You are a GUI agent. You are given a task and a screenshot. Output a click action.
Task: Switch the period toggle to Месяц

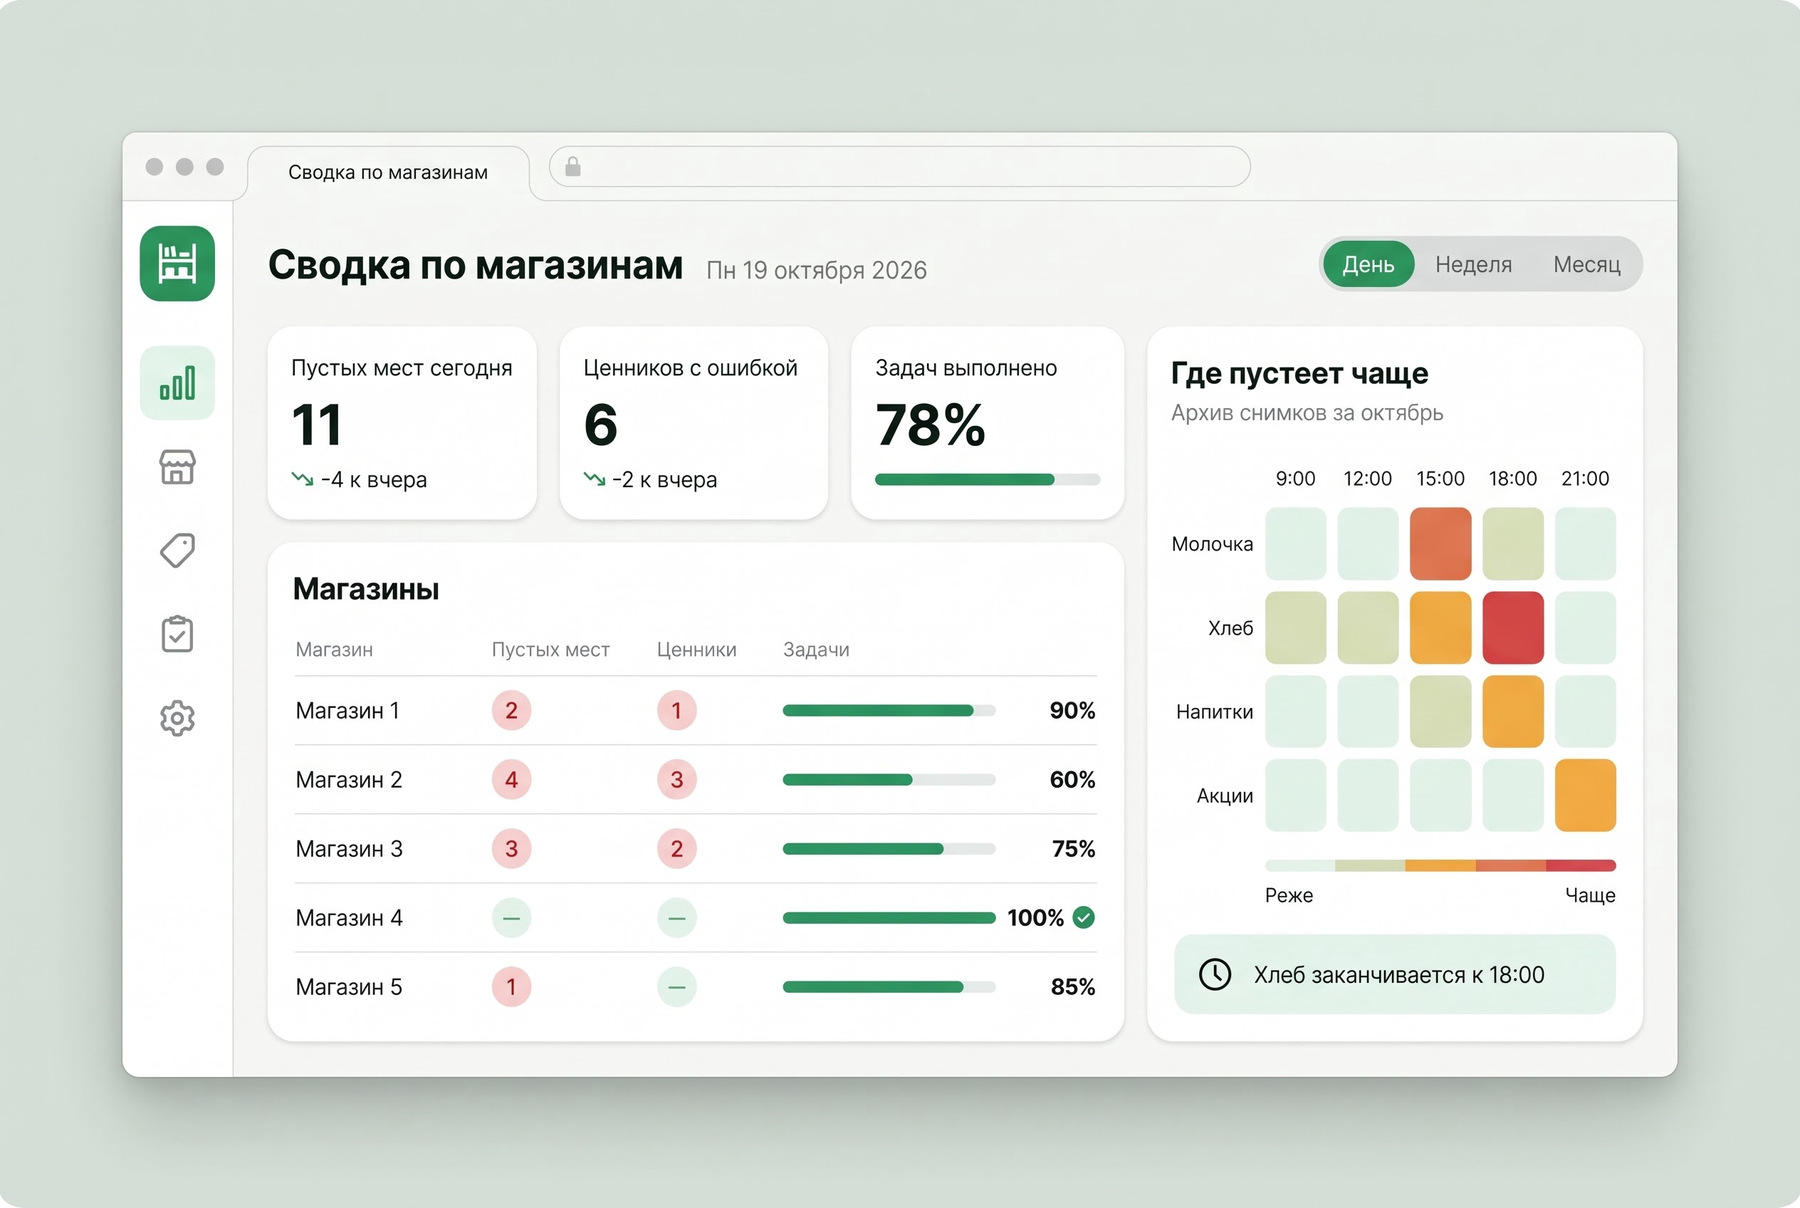click(x=1586, y=264)
